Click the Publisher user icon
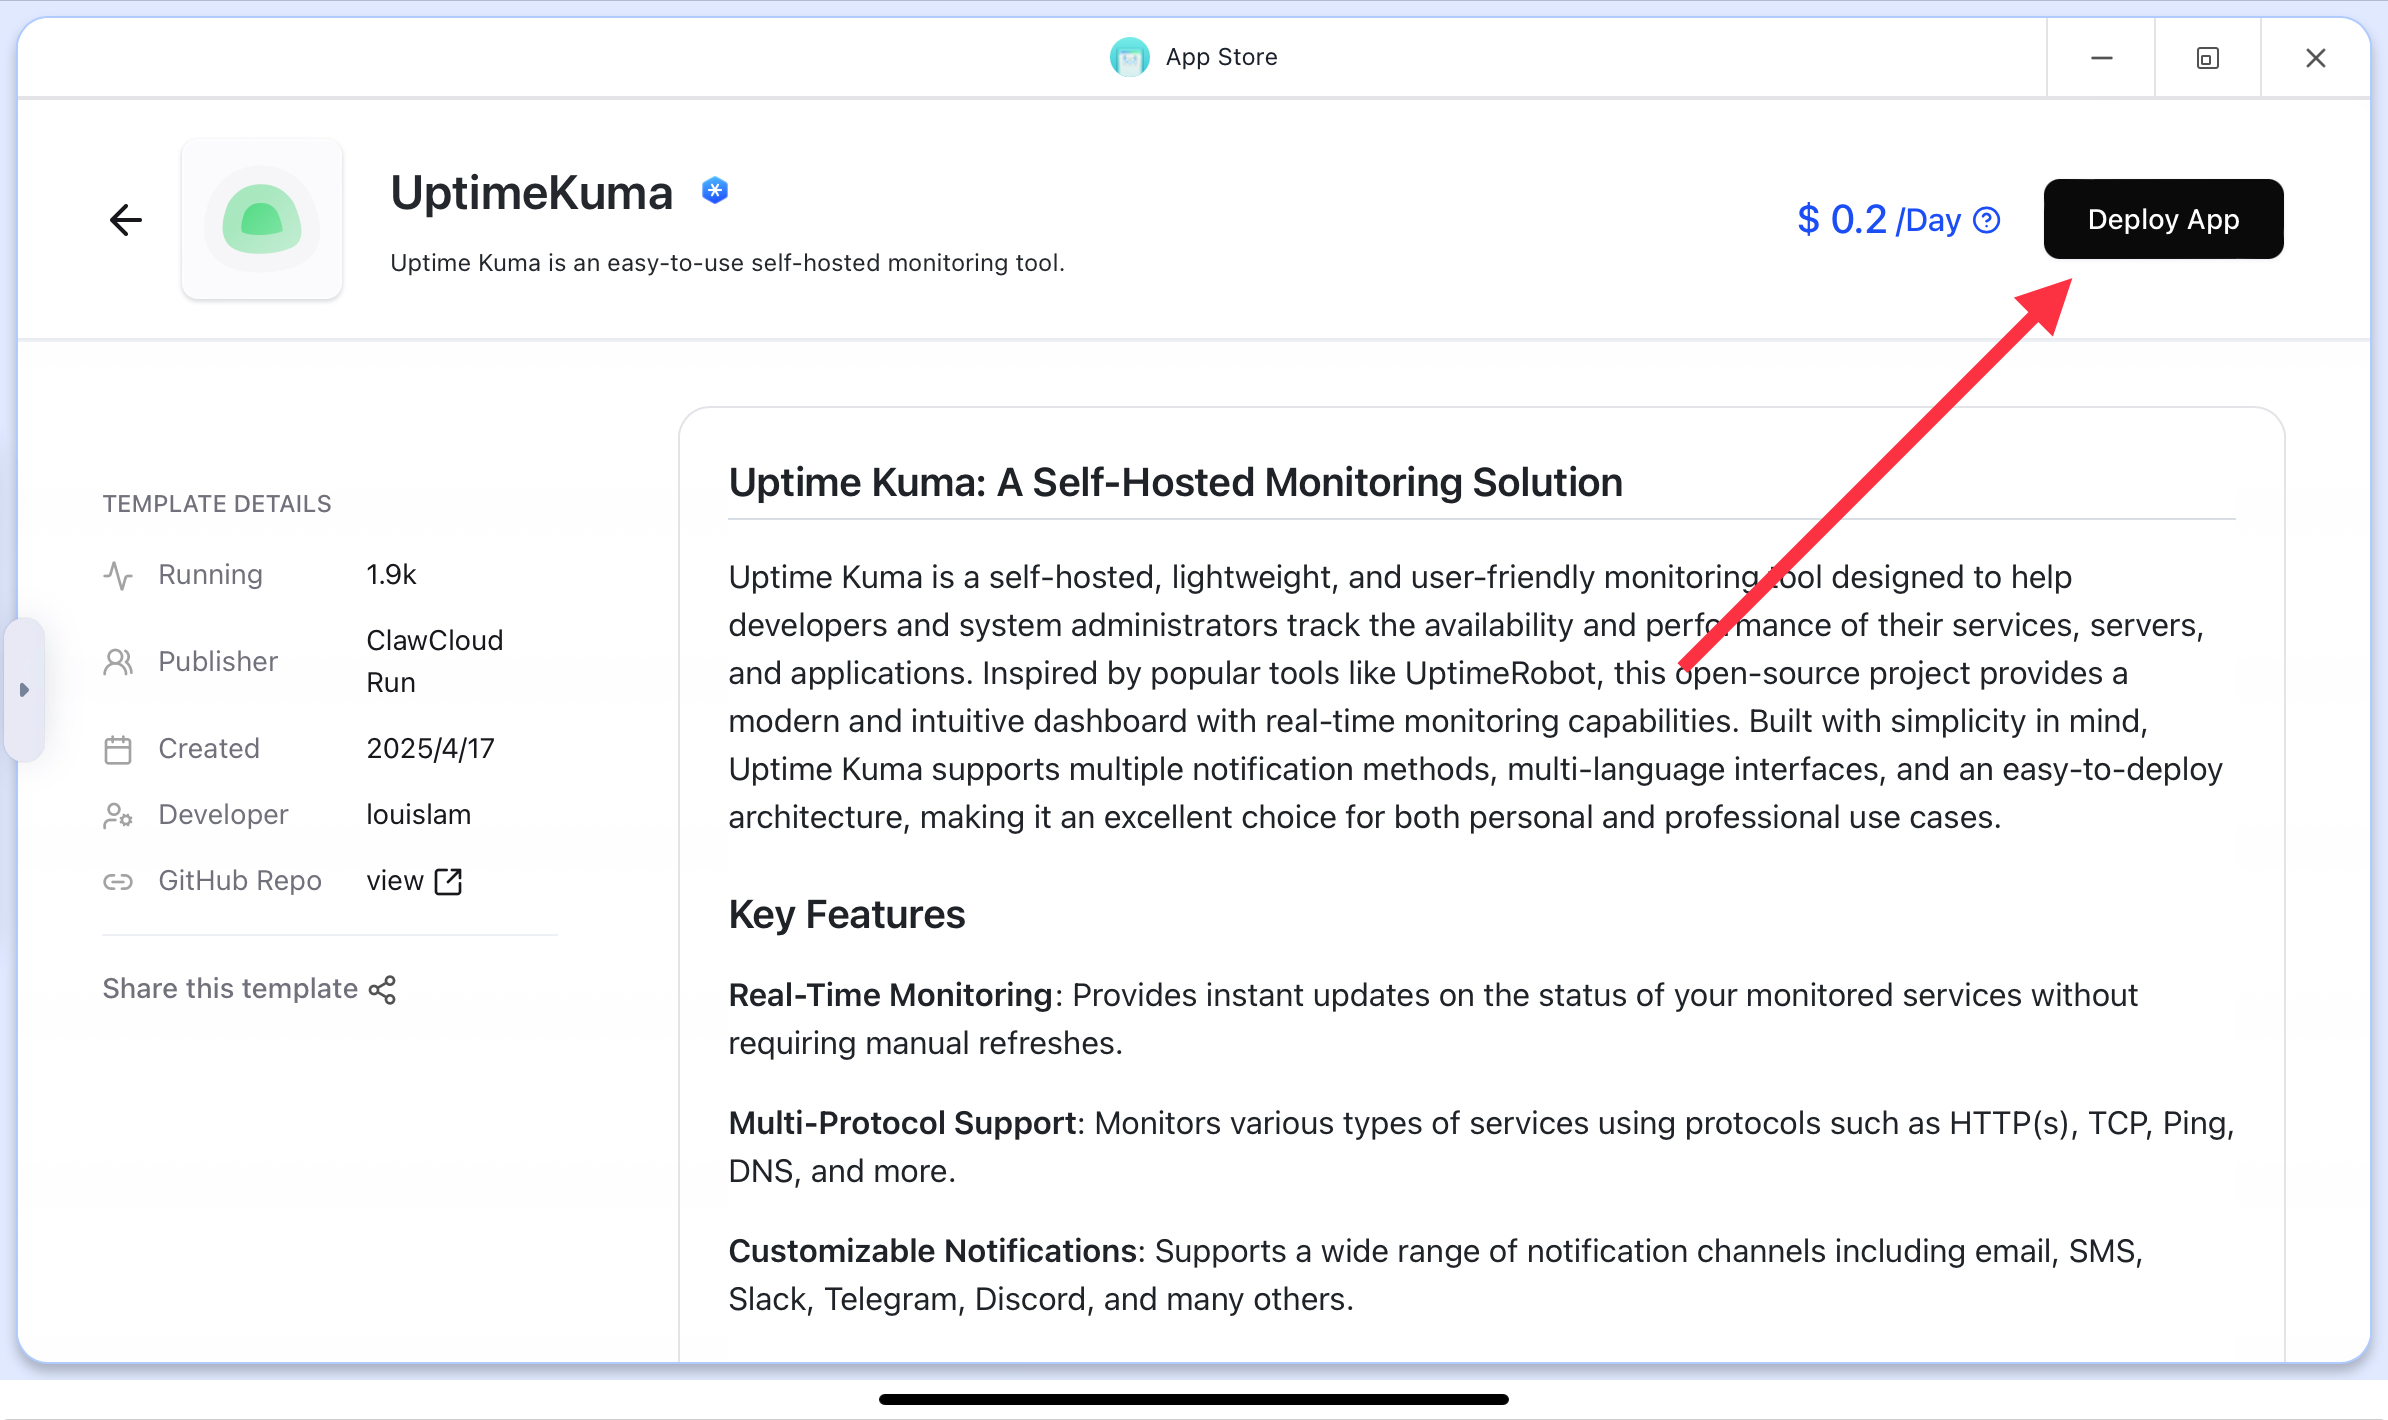The image size is (2388, 1420). pyautogui.click(x=118, y=662)
